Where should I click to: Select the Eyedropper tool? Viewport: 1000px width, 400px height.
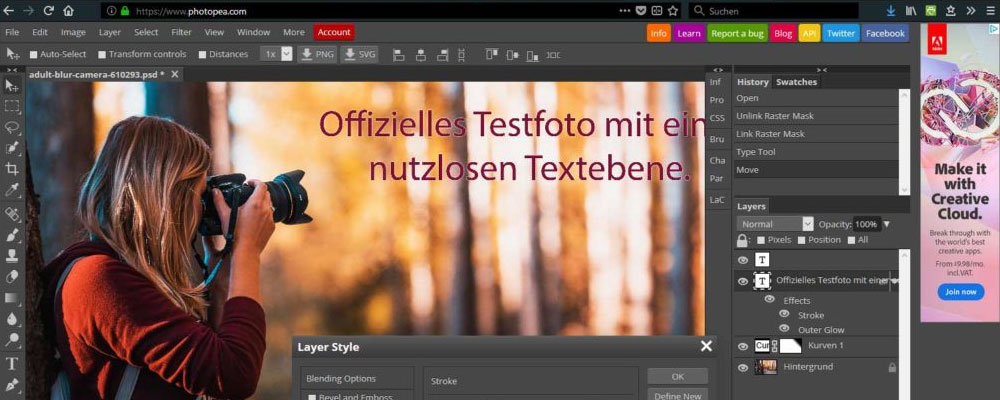click(x=12, y=190)
